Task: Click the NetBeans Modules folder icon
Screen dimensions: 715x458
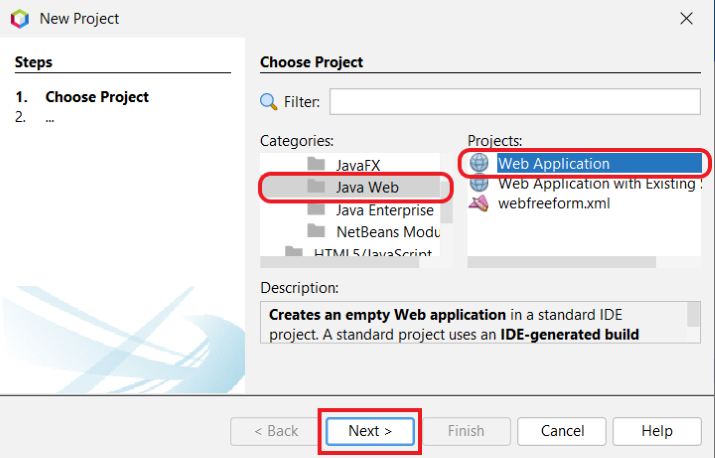Action: 317,231
